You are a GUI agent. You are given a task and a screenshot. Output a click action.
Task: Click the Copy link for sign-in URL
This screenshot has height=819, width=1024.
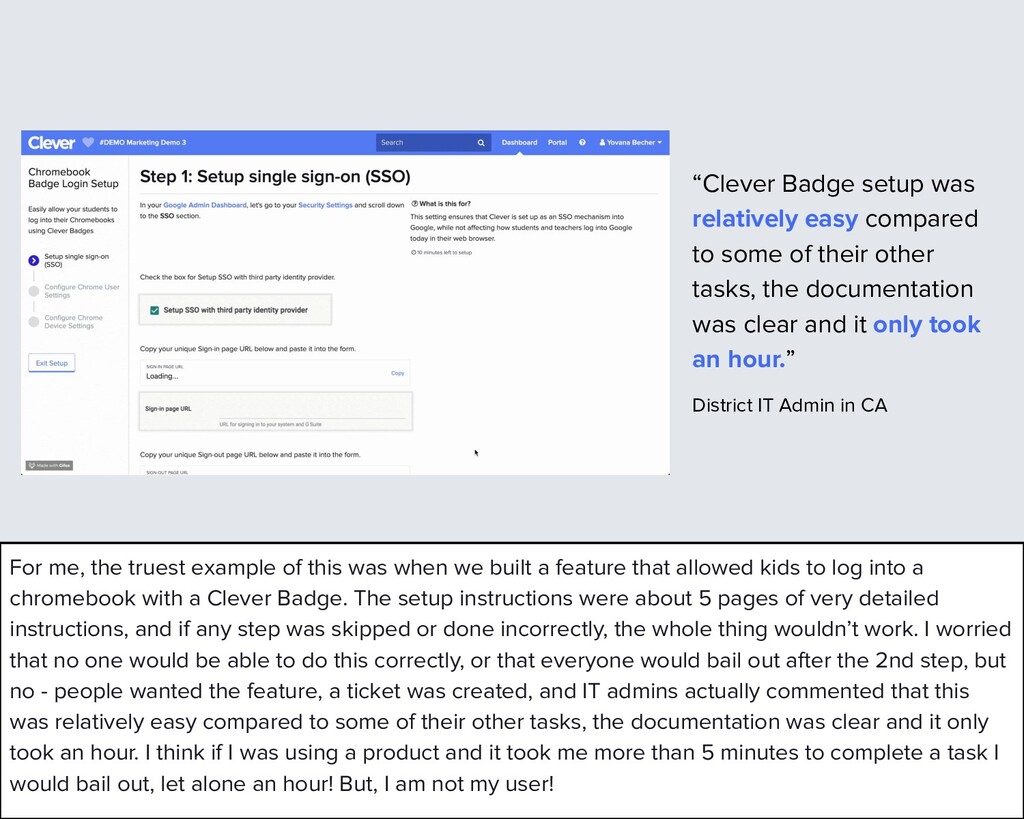coord(398,374)
